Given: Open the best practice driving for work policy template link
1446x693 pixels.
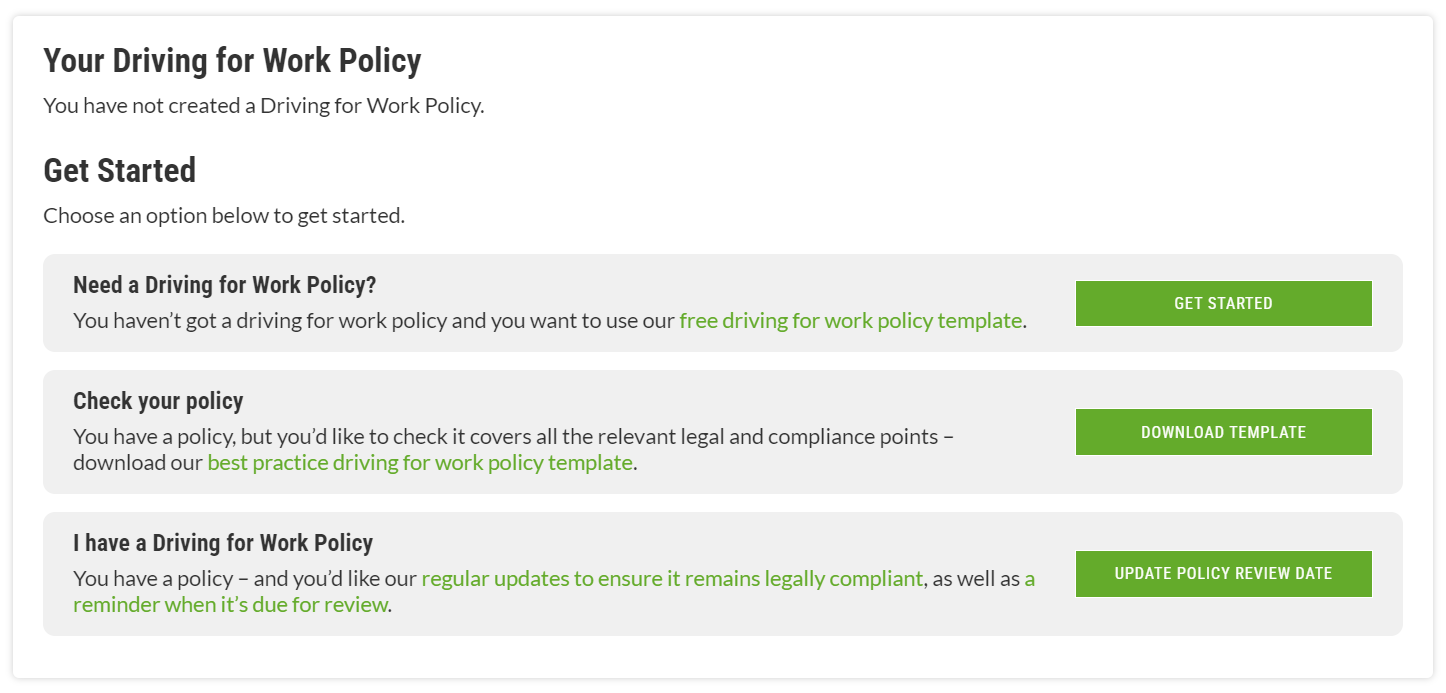Looking at the screenshot, I should click(420, 462).
